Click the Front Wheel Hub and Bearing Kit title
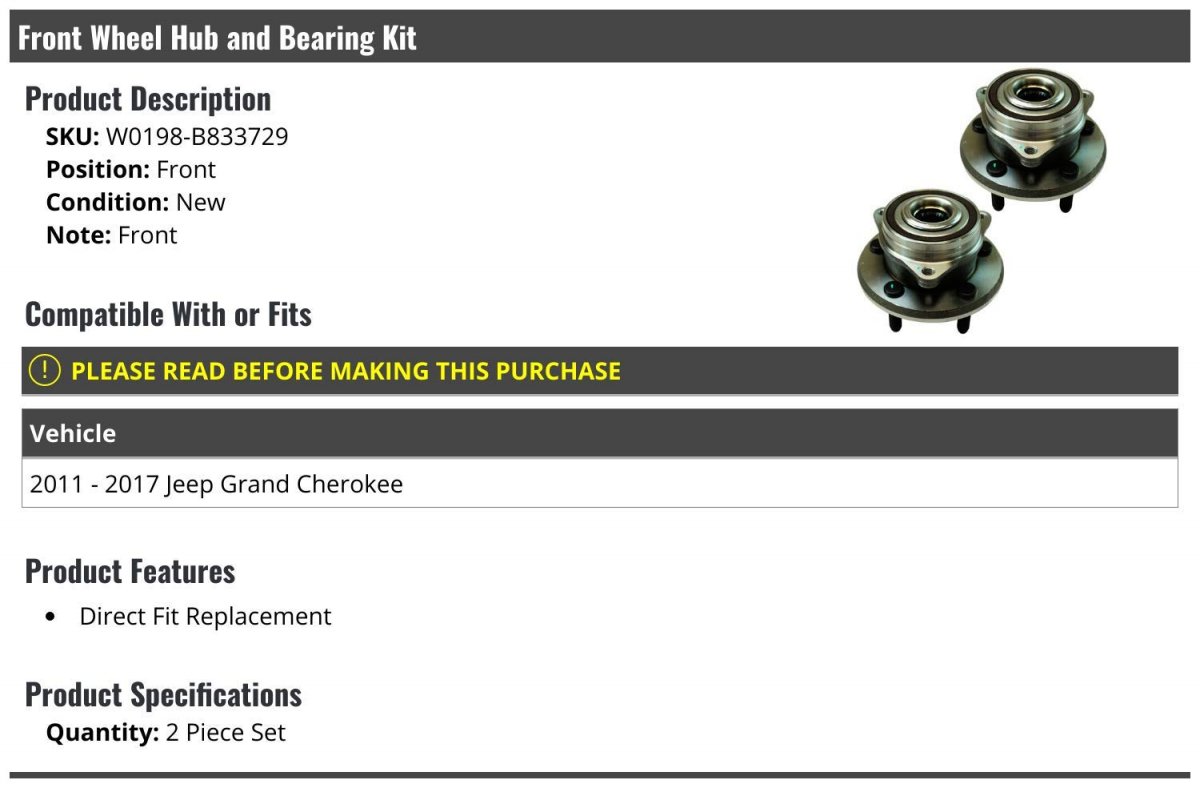 217,38
